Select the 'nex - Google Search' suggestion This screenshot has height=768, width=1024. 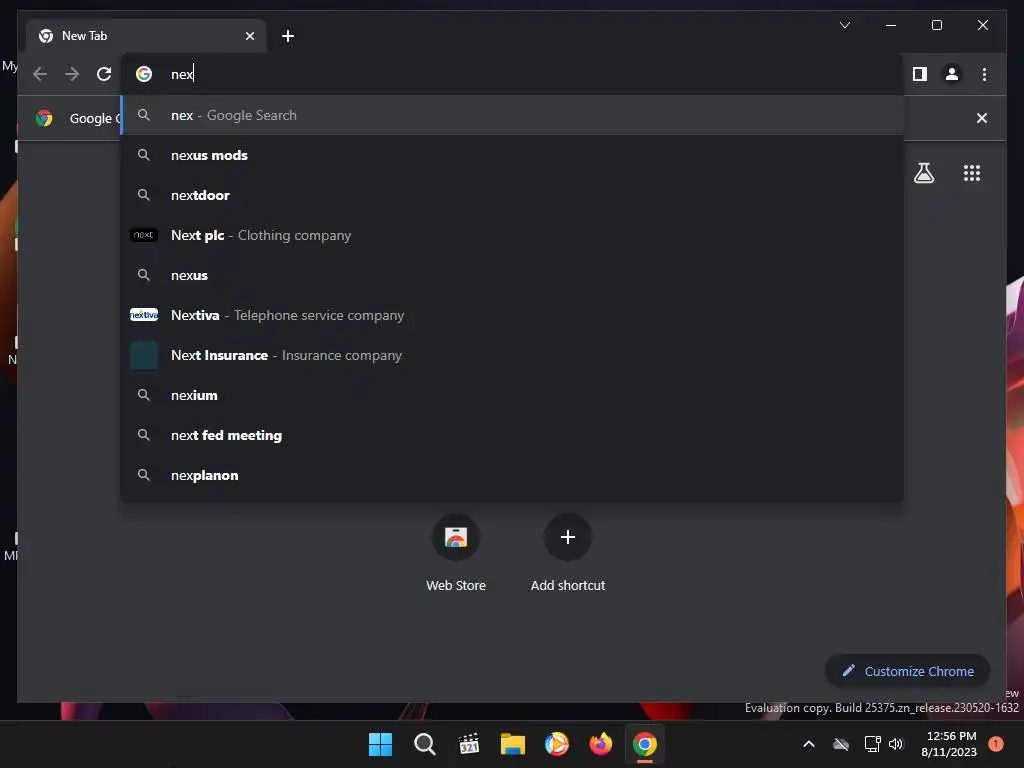coord(512,116)
